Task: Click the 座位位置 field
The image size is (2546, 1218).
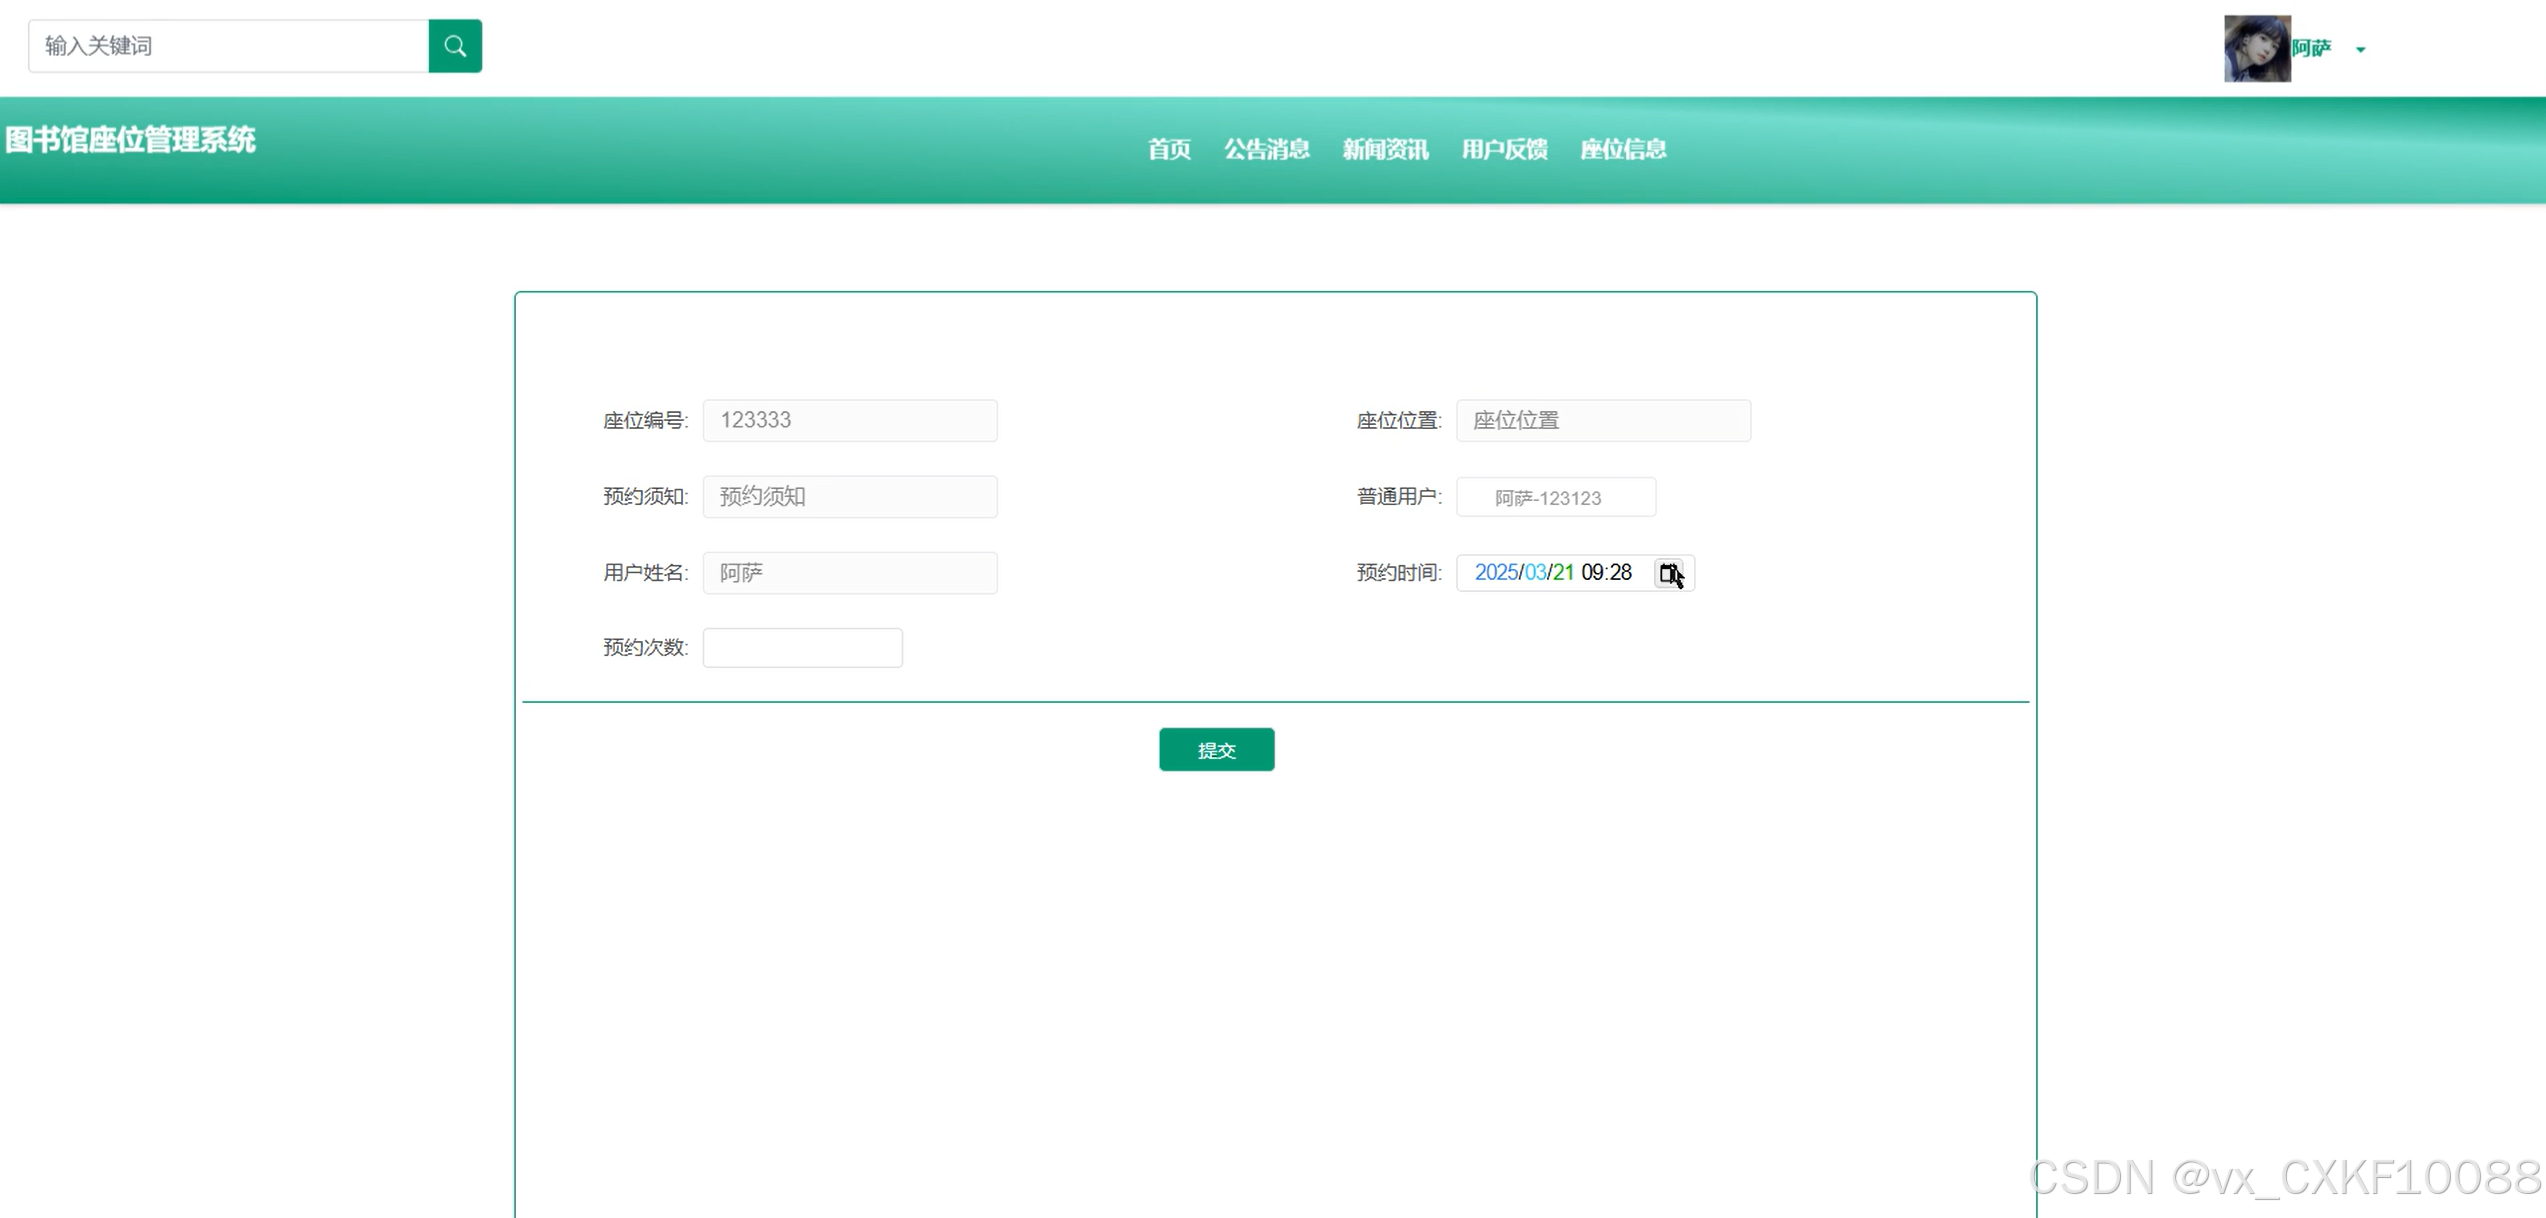Action: 1602,420
